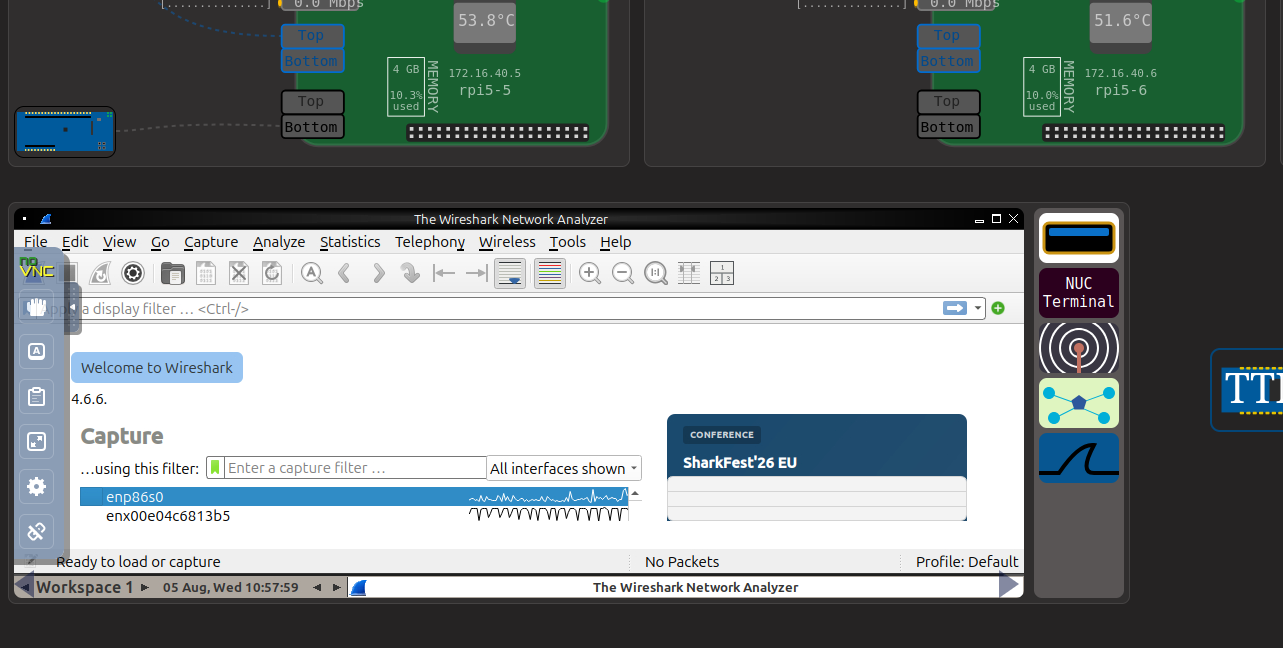Click the noVNC disconnect icon

click(x=37, y=531)
